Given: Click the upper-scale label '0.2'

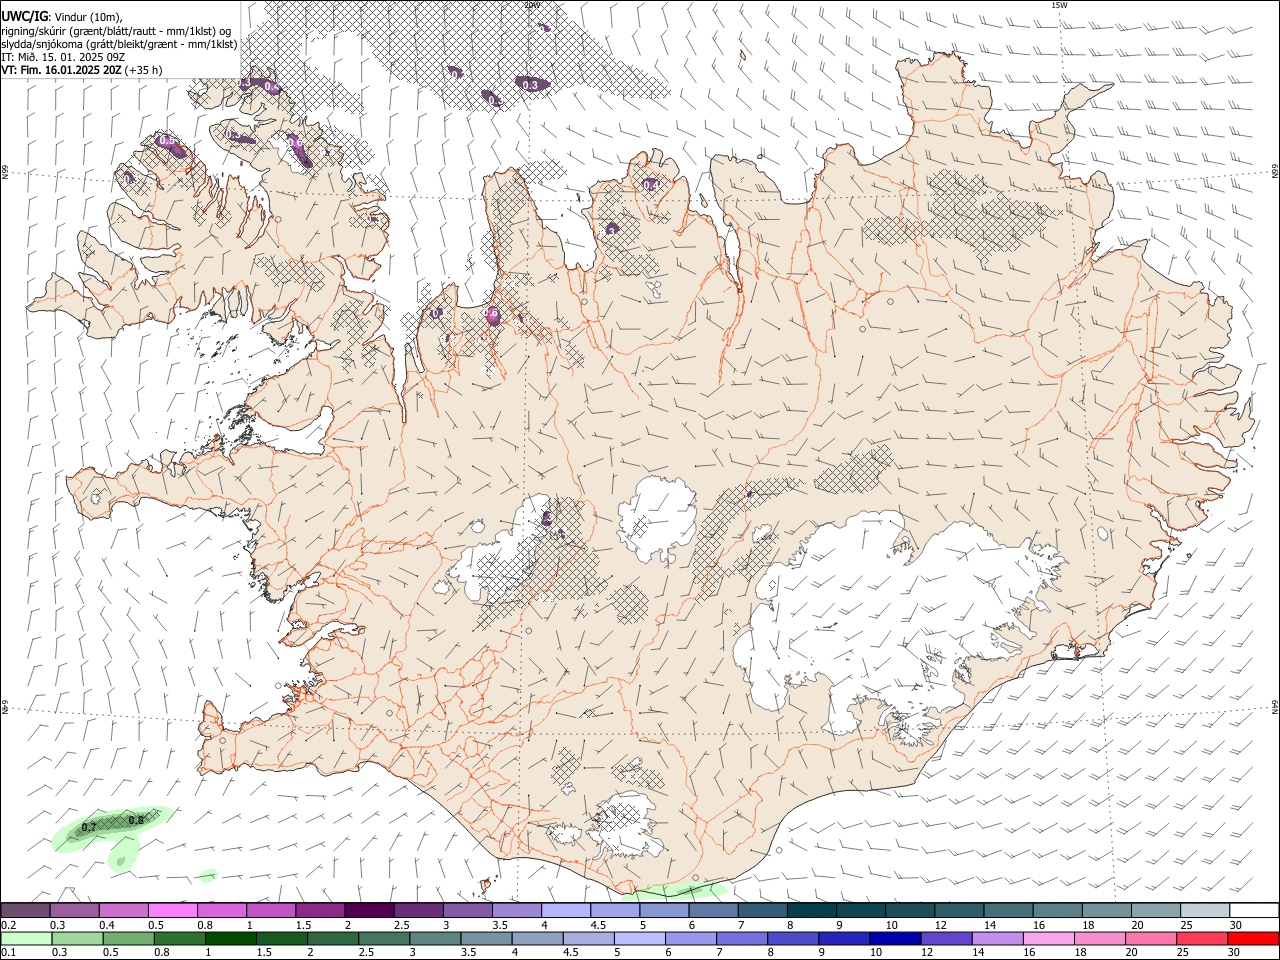Looking at the screenshot, I should [8, 925].
